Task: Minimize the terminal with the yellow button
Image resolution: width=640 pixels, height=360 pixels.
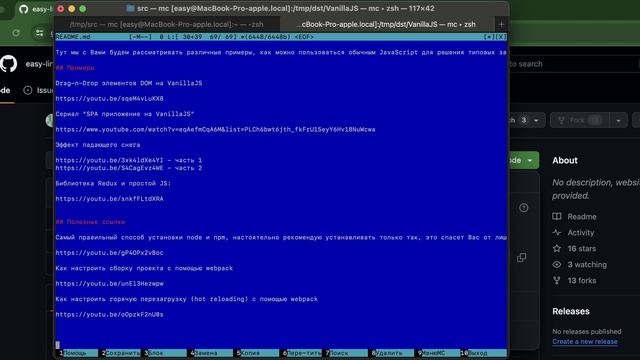Action: pyautogui.click(x=71, y=9)
